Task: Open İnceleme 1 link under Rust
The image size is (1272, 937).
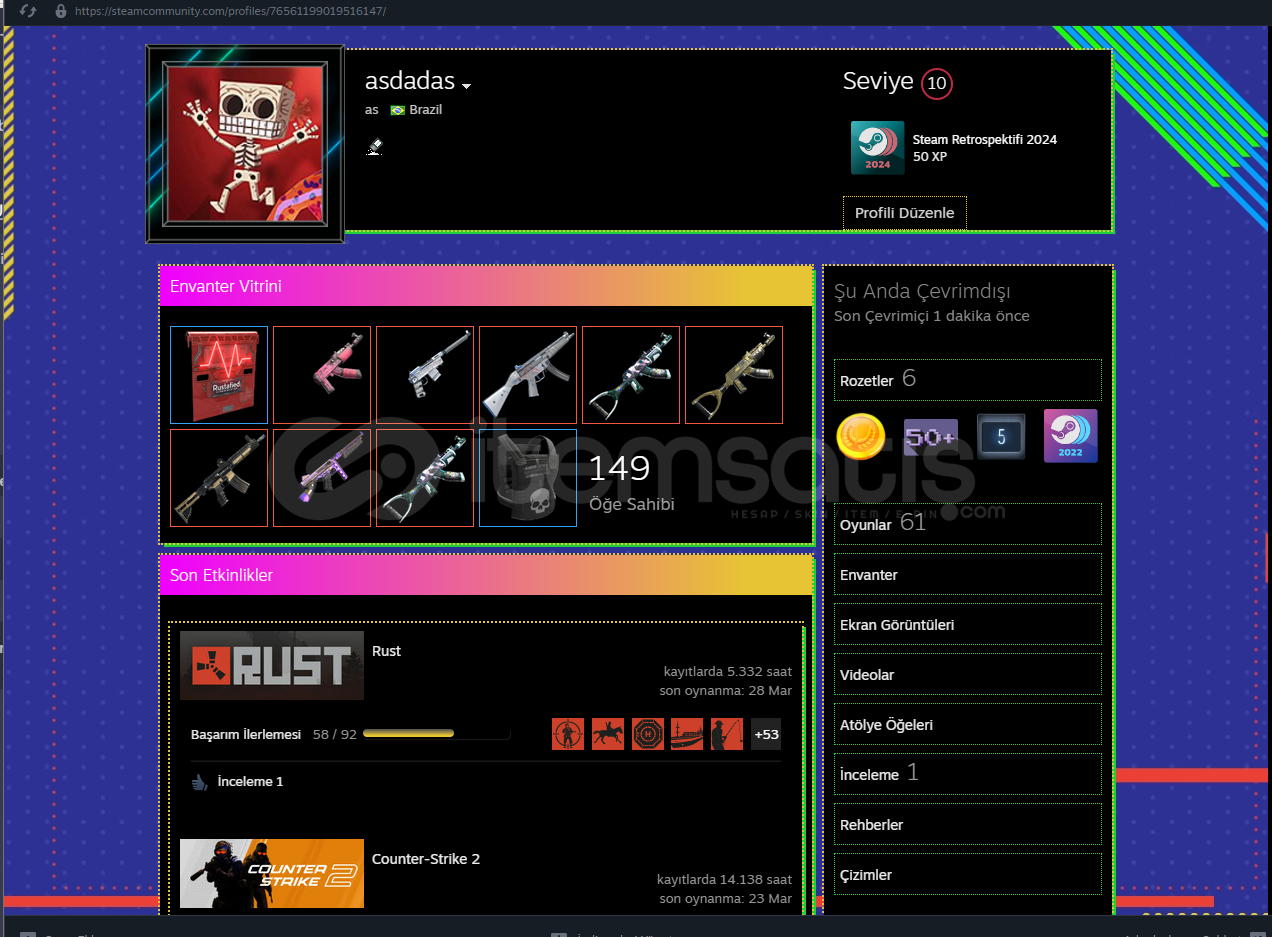Action: click(250, 781)
